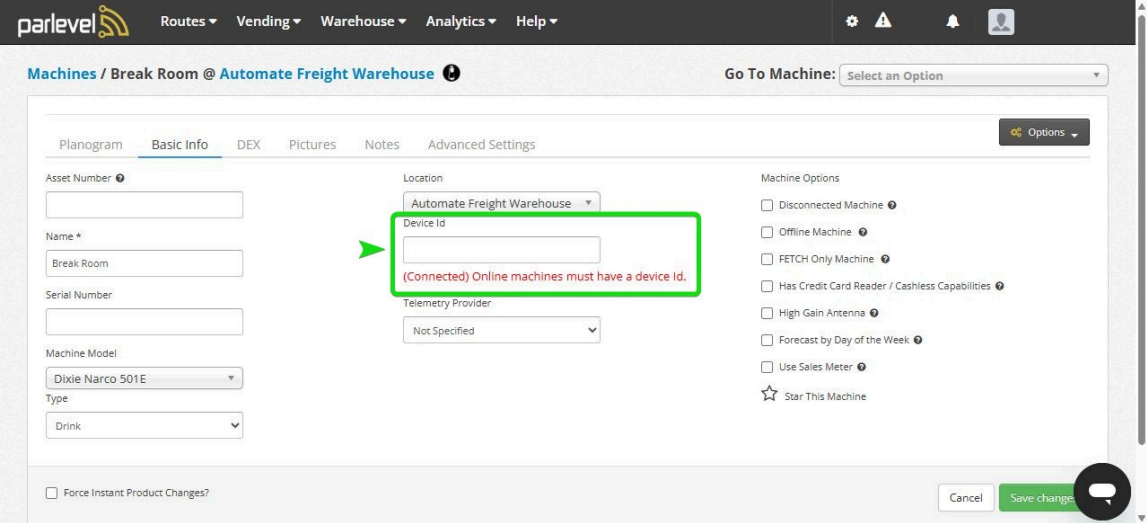The image size is (1147, 523).
Task: Click the Machines breadcrumb link
Action: (x=61, y=74)
